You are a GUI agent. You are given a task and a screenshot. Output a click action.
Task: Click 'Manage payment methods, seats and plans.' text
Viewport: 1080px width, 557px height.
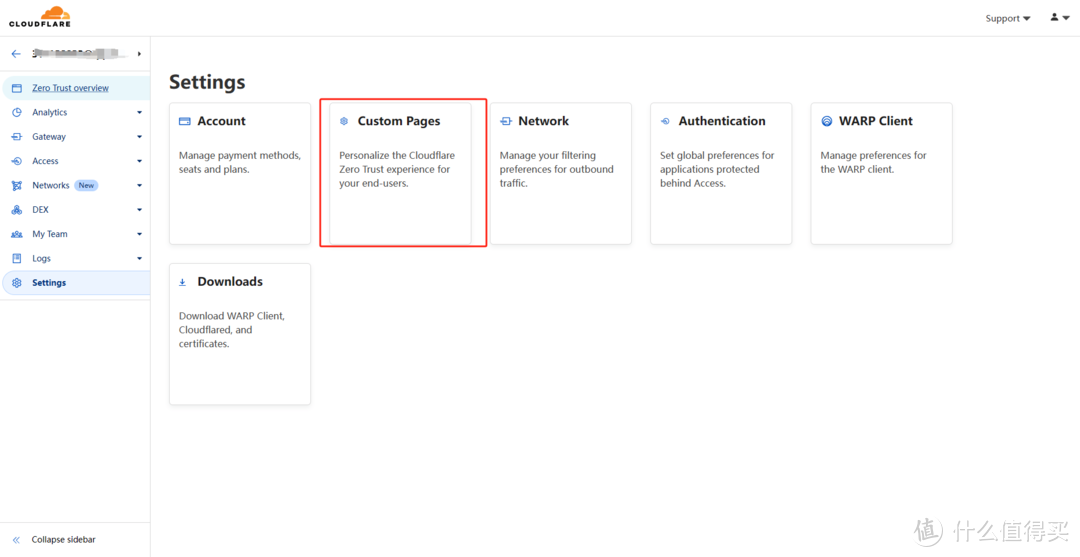240,162
